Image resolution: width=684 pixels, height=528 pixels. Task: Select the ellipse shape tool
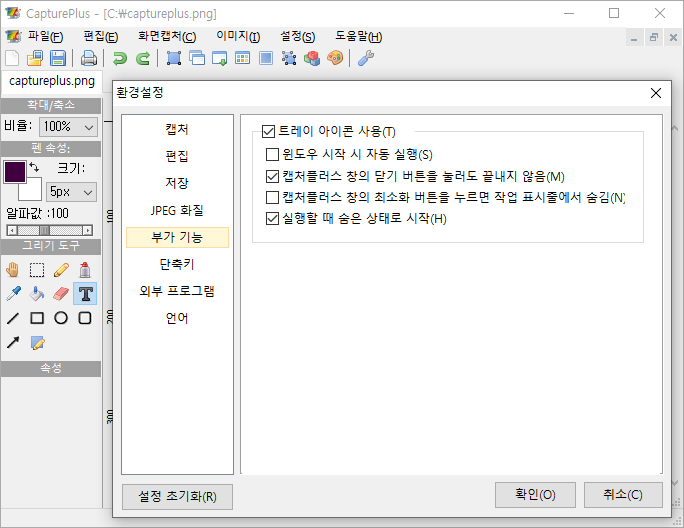(61, 318)
